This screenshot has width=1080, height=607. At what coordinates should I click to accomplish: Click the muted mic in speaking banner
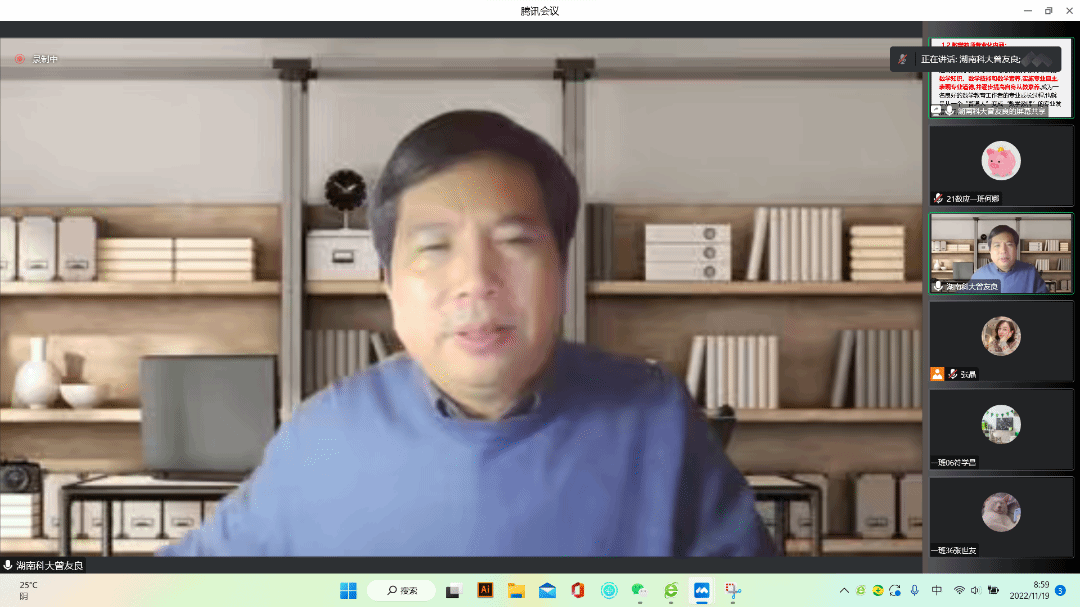point(903,59)
